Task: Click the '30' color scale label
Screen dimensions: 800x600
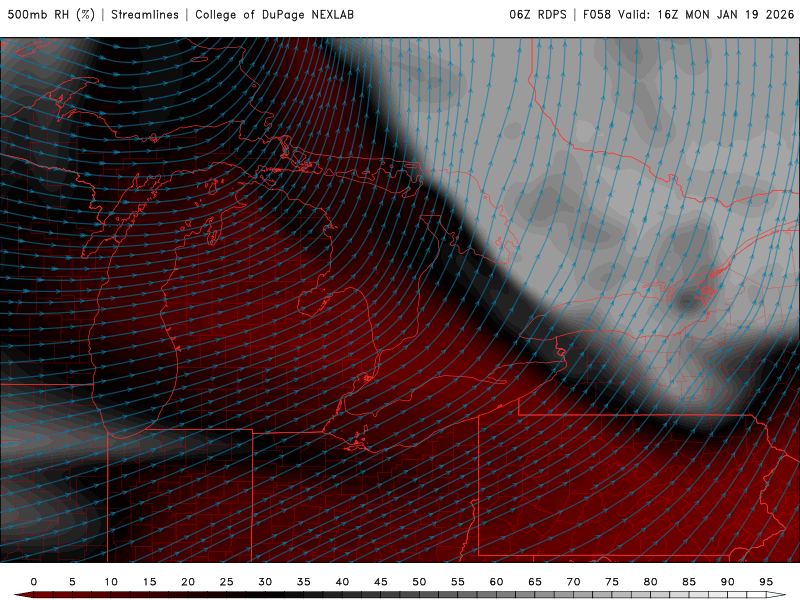Action: [265, 582]
